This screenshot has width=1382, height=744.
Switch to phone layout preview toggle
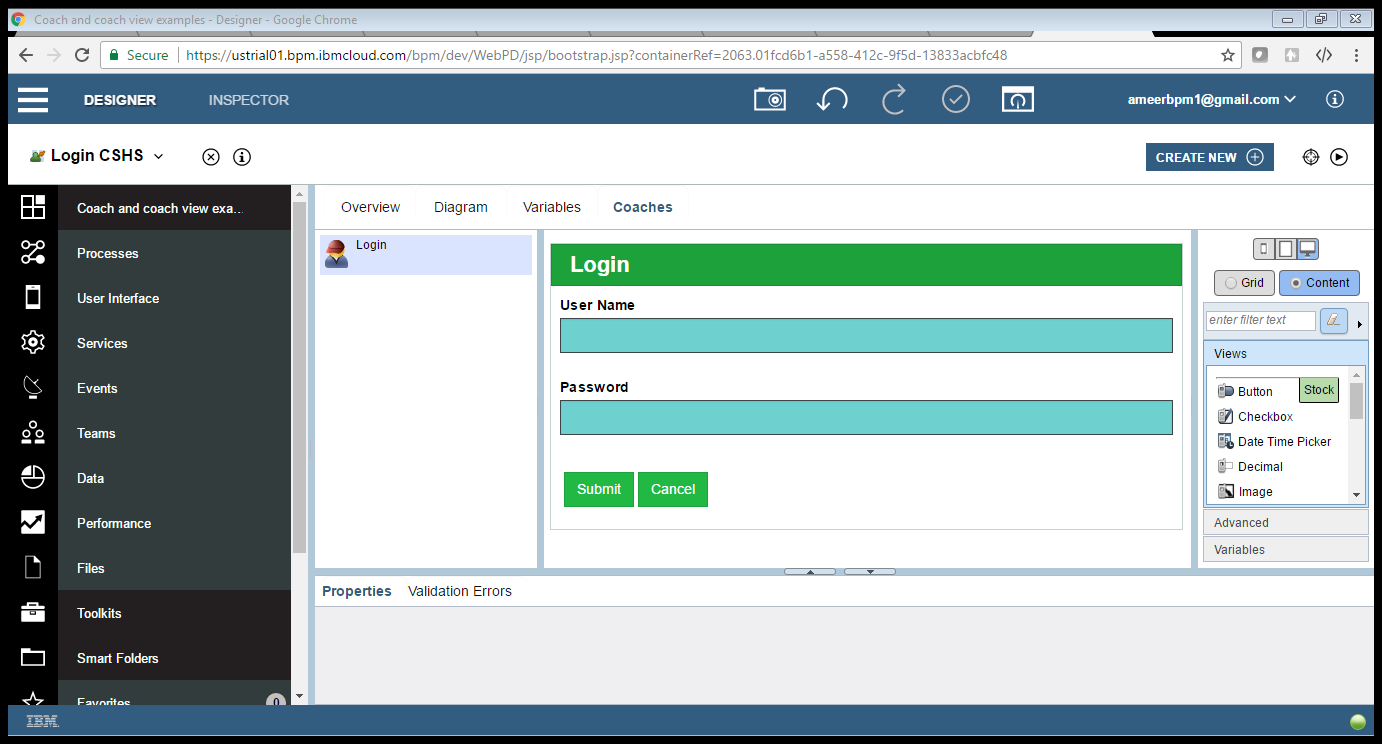coord(1264,248)
